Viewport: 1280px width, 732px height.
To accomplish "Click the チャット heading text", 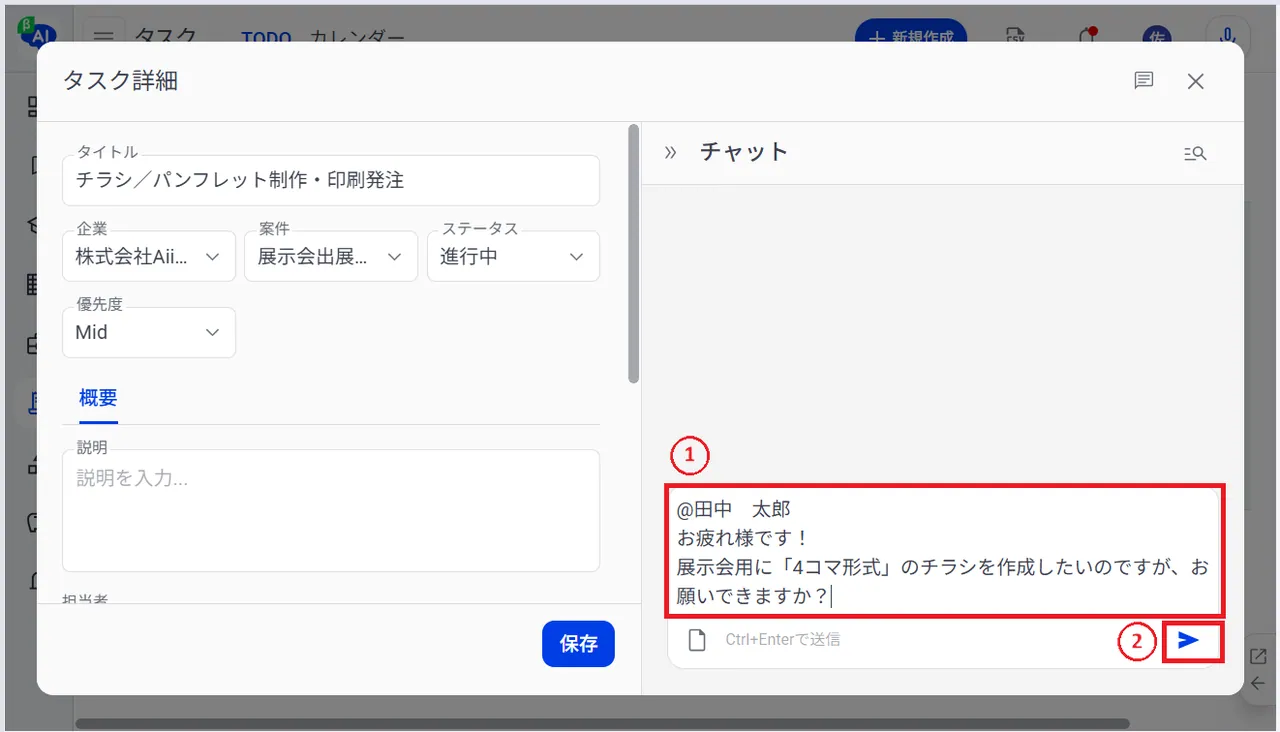I will pyautogui.click(x=744, y=152).
